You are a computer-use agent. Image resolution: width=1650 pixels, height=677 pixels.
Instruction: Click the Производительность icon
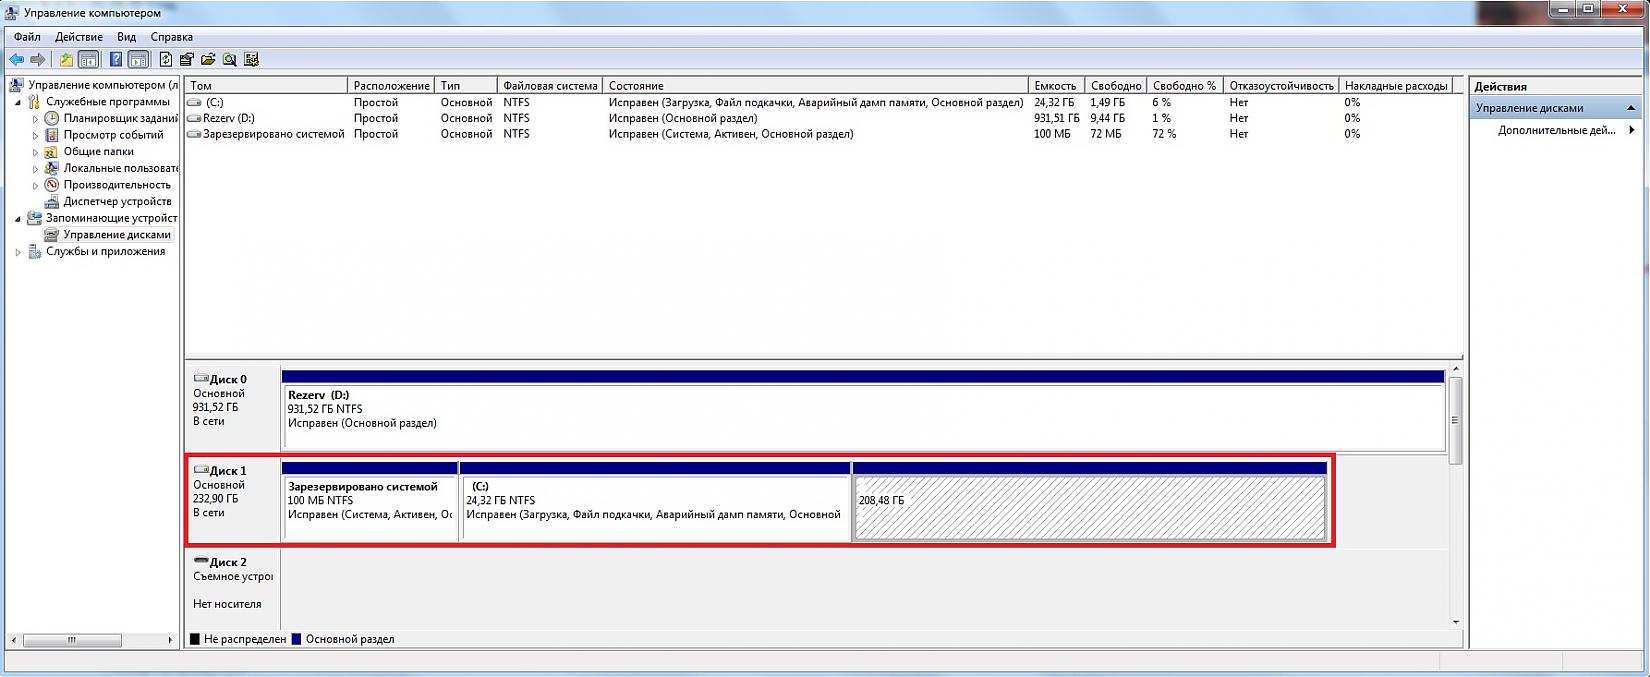[52, 185]
